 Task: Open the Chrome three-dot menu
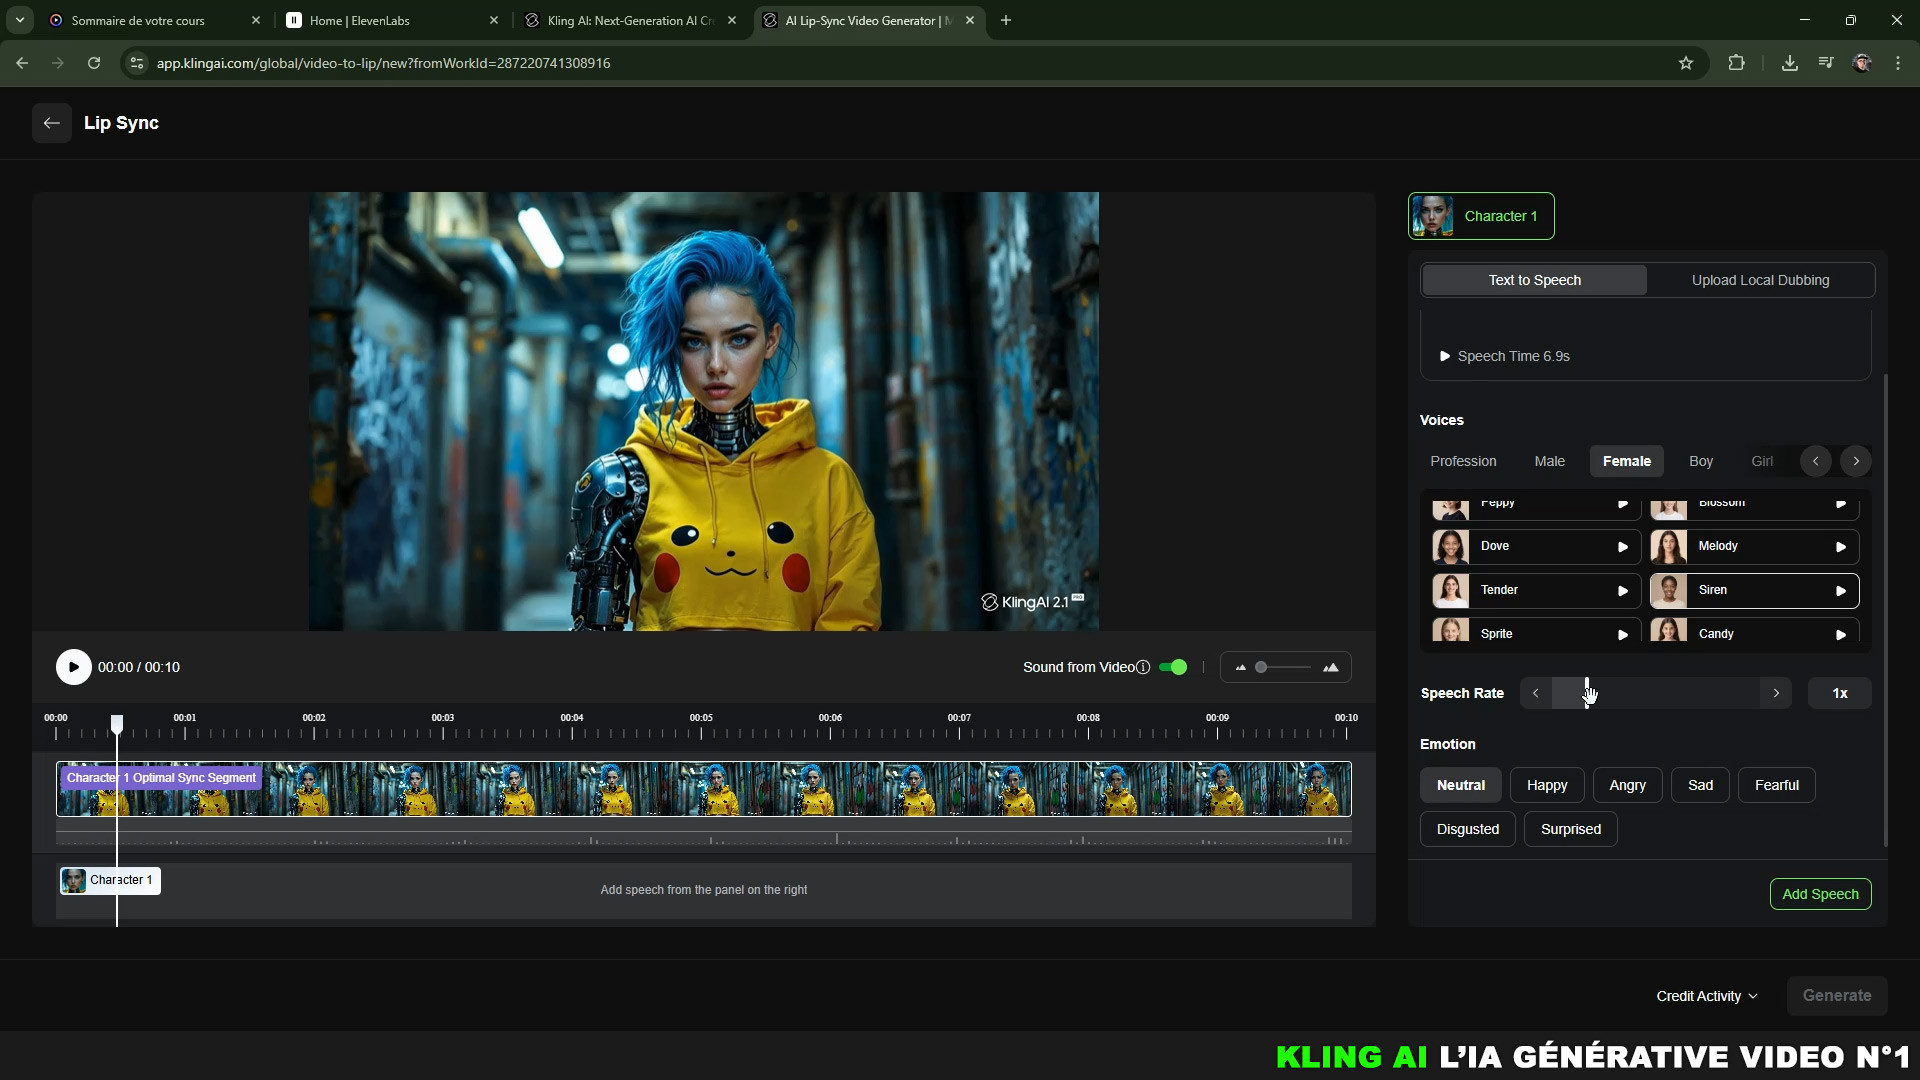click(1898, 63)
